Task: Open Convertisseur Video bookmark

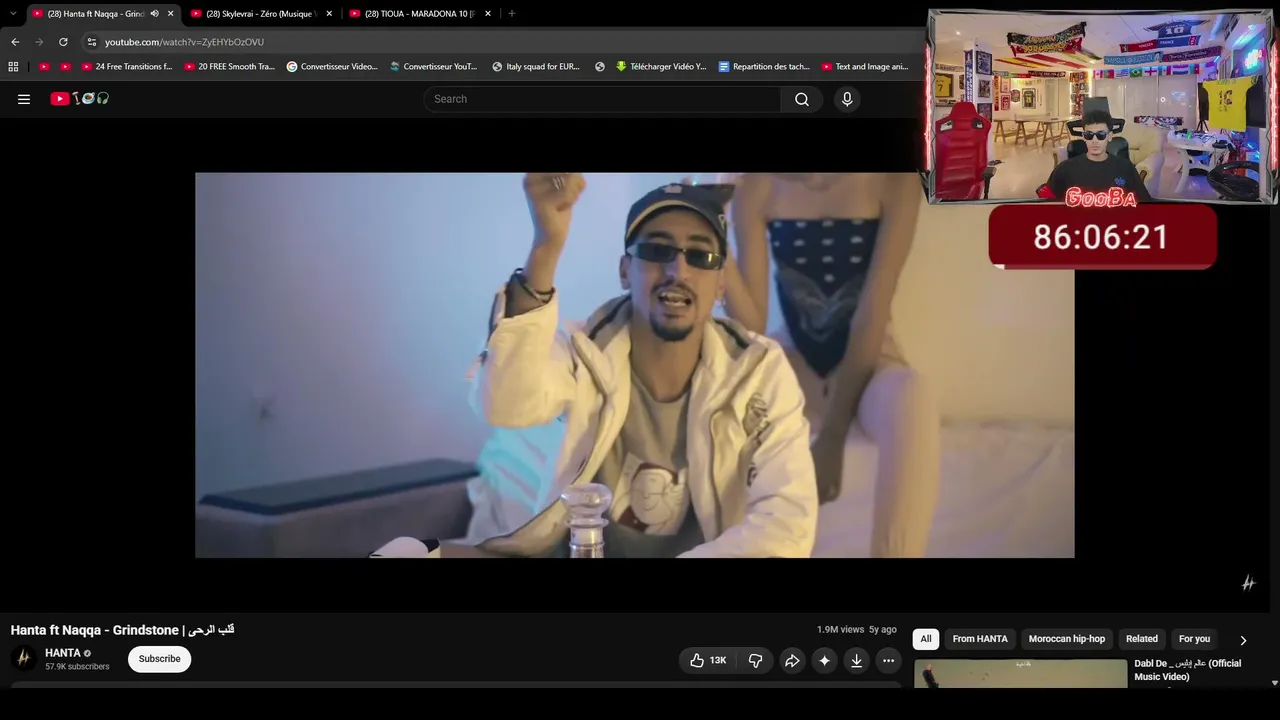Action: [332, 67]
